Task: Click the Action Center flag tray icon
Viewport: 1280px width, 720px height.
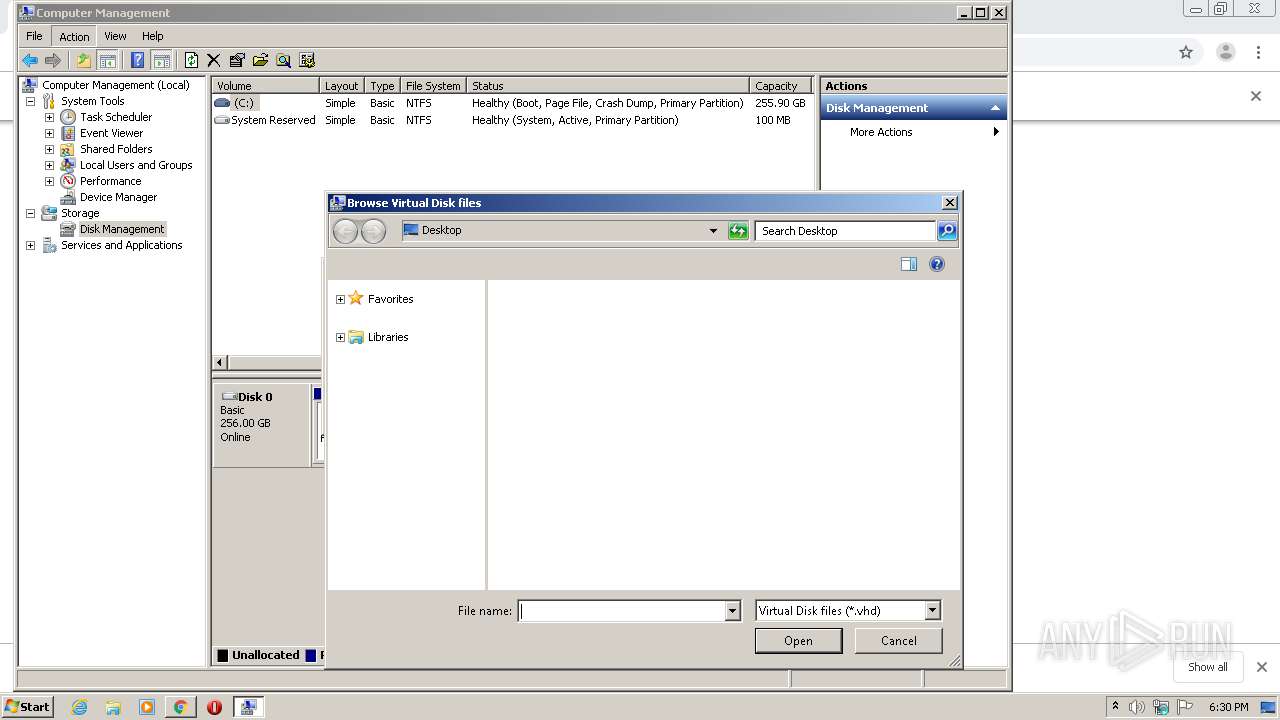Action: coord(1184,707)
